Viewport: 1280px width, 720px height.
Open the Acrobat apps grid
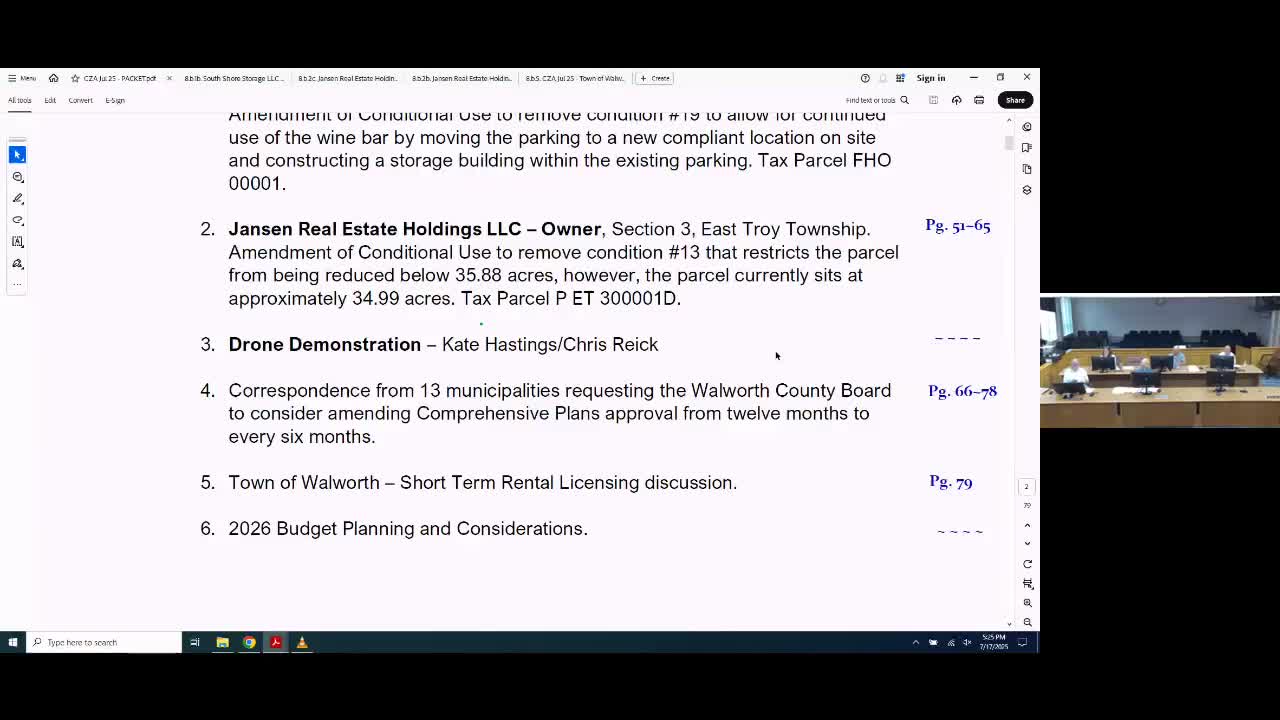point(900,78)
